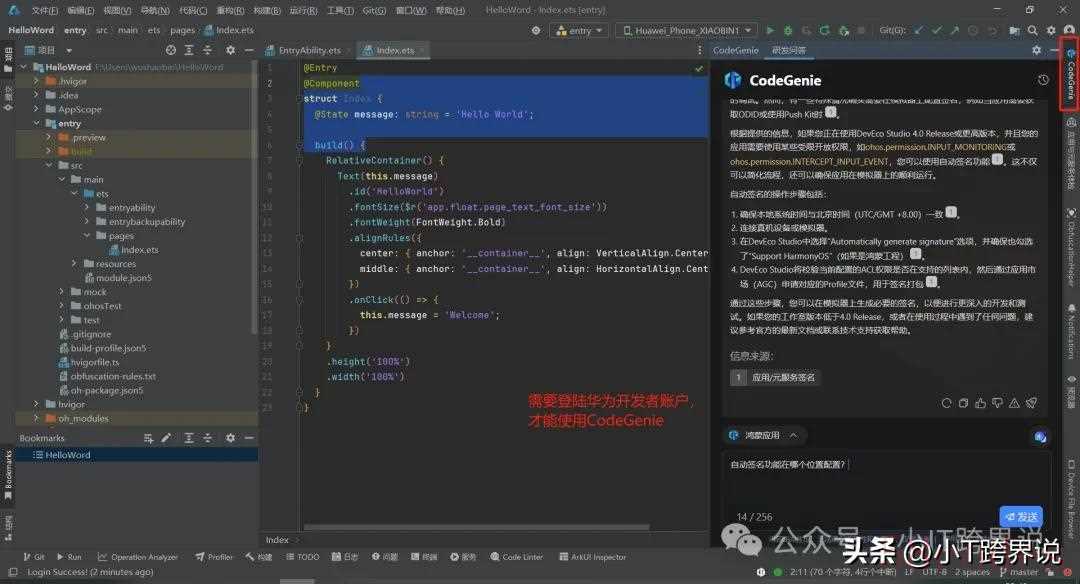The height and width of the screenshot is (584, 1080).
Task: Click the UTF-8 encoding in status bar
Action: pyautogui.click(x=935, y=572)
